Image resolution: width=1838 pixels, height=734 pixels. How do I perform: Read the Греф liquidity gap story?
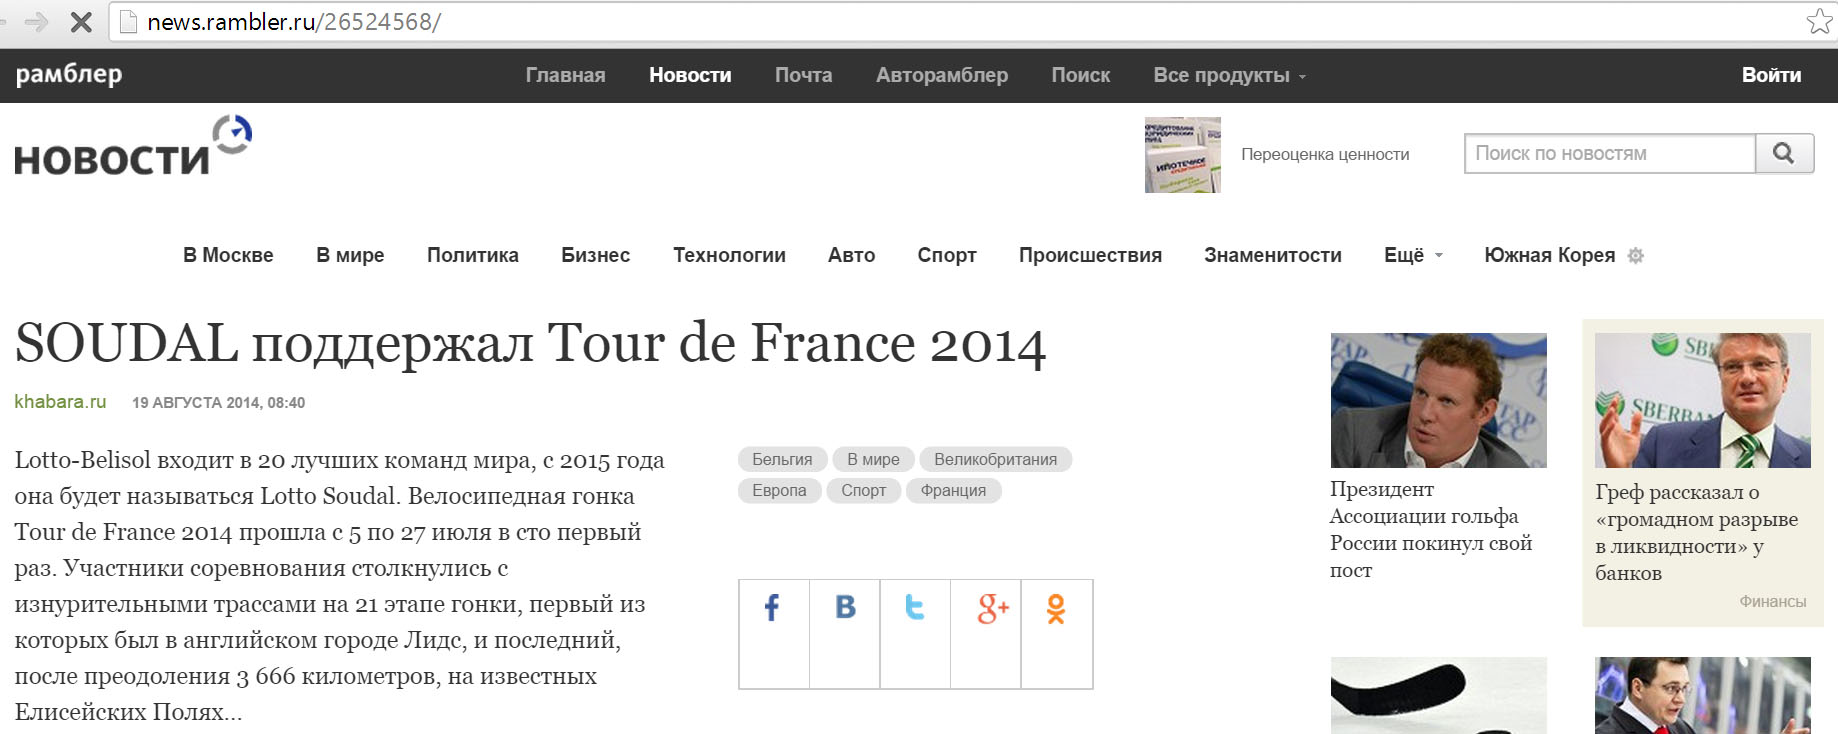[1697, 532]
